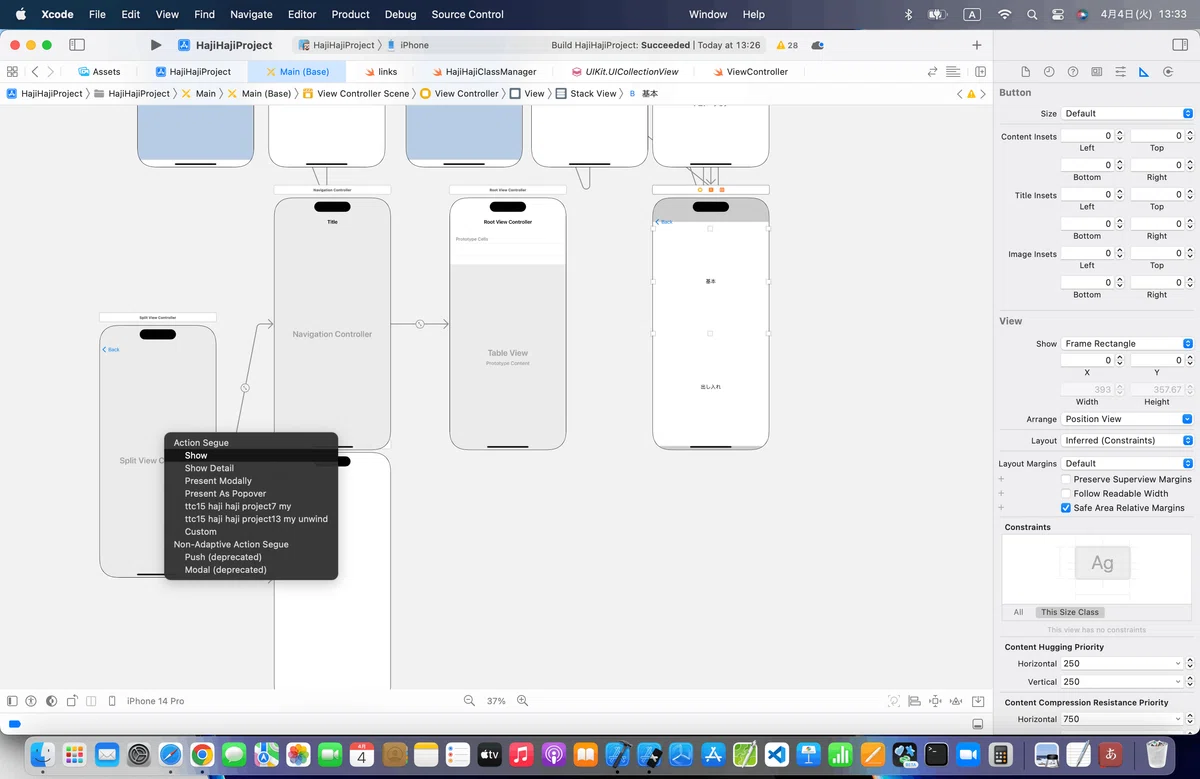Zoom in the storyboard canvas
The height and width of the screenshot is (779, 1200).
(522, 701)
